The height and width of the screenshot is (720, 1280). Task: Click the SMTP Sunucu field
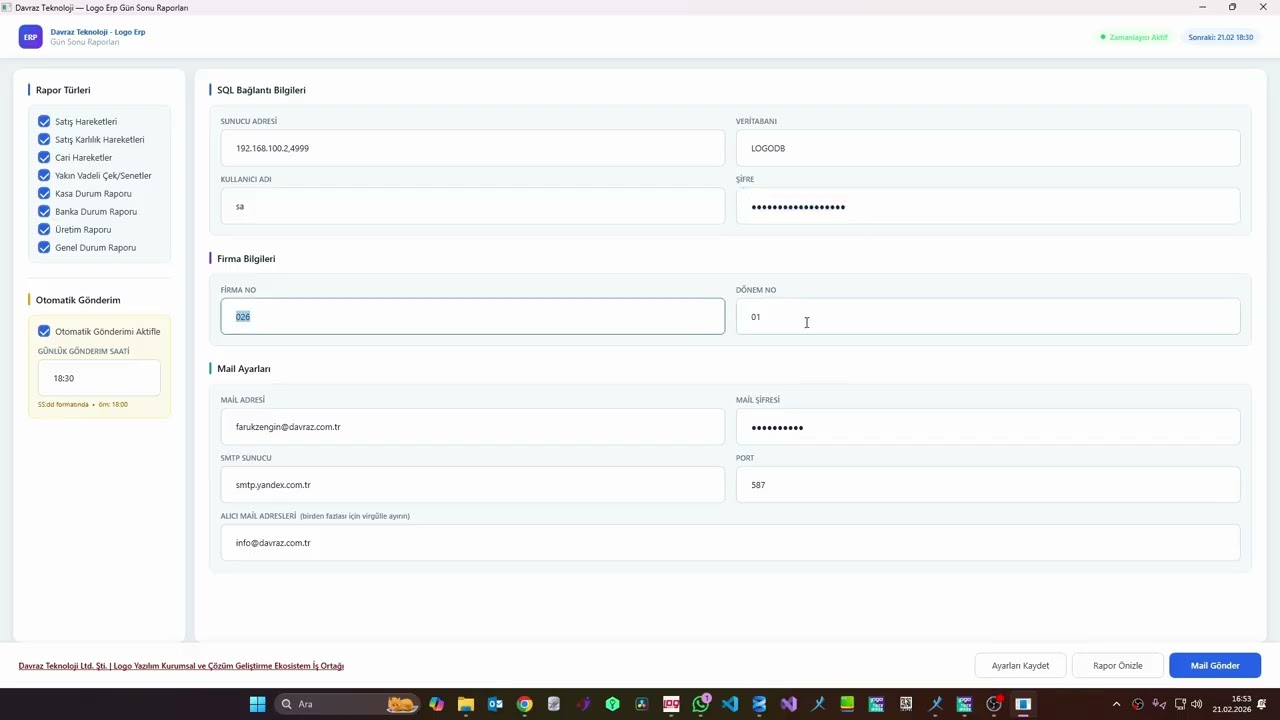coord(472,485)
